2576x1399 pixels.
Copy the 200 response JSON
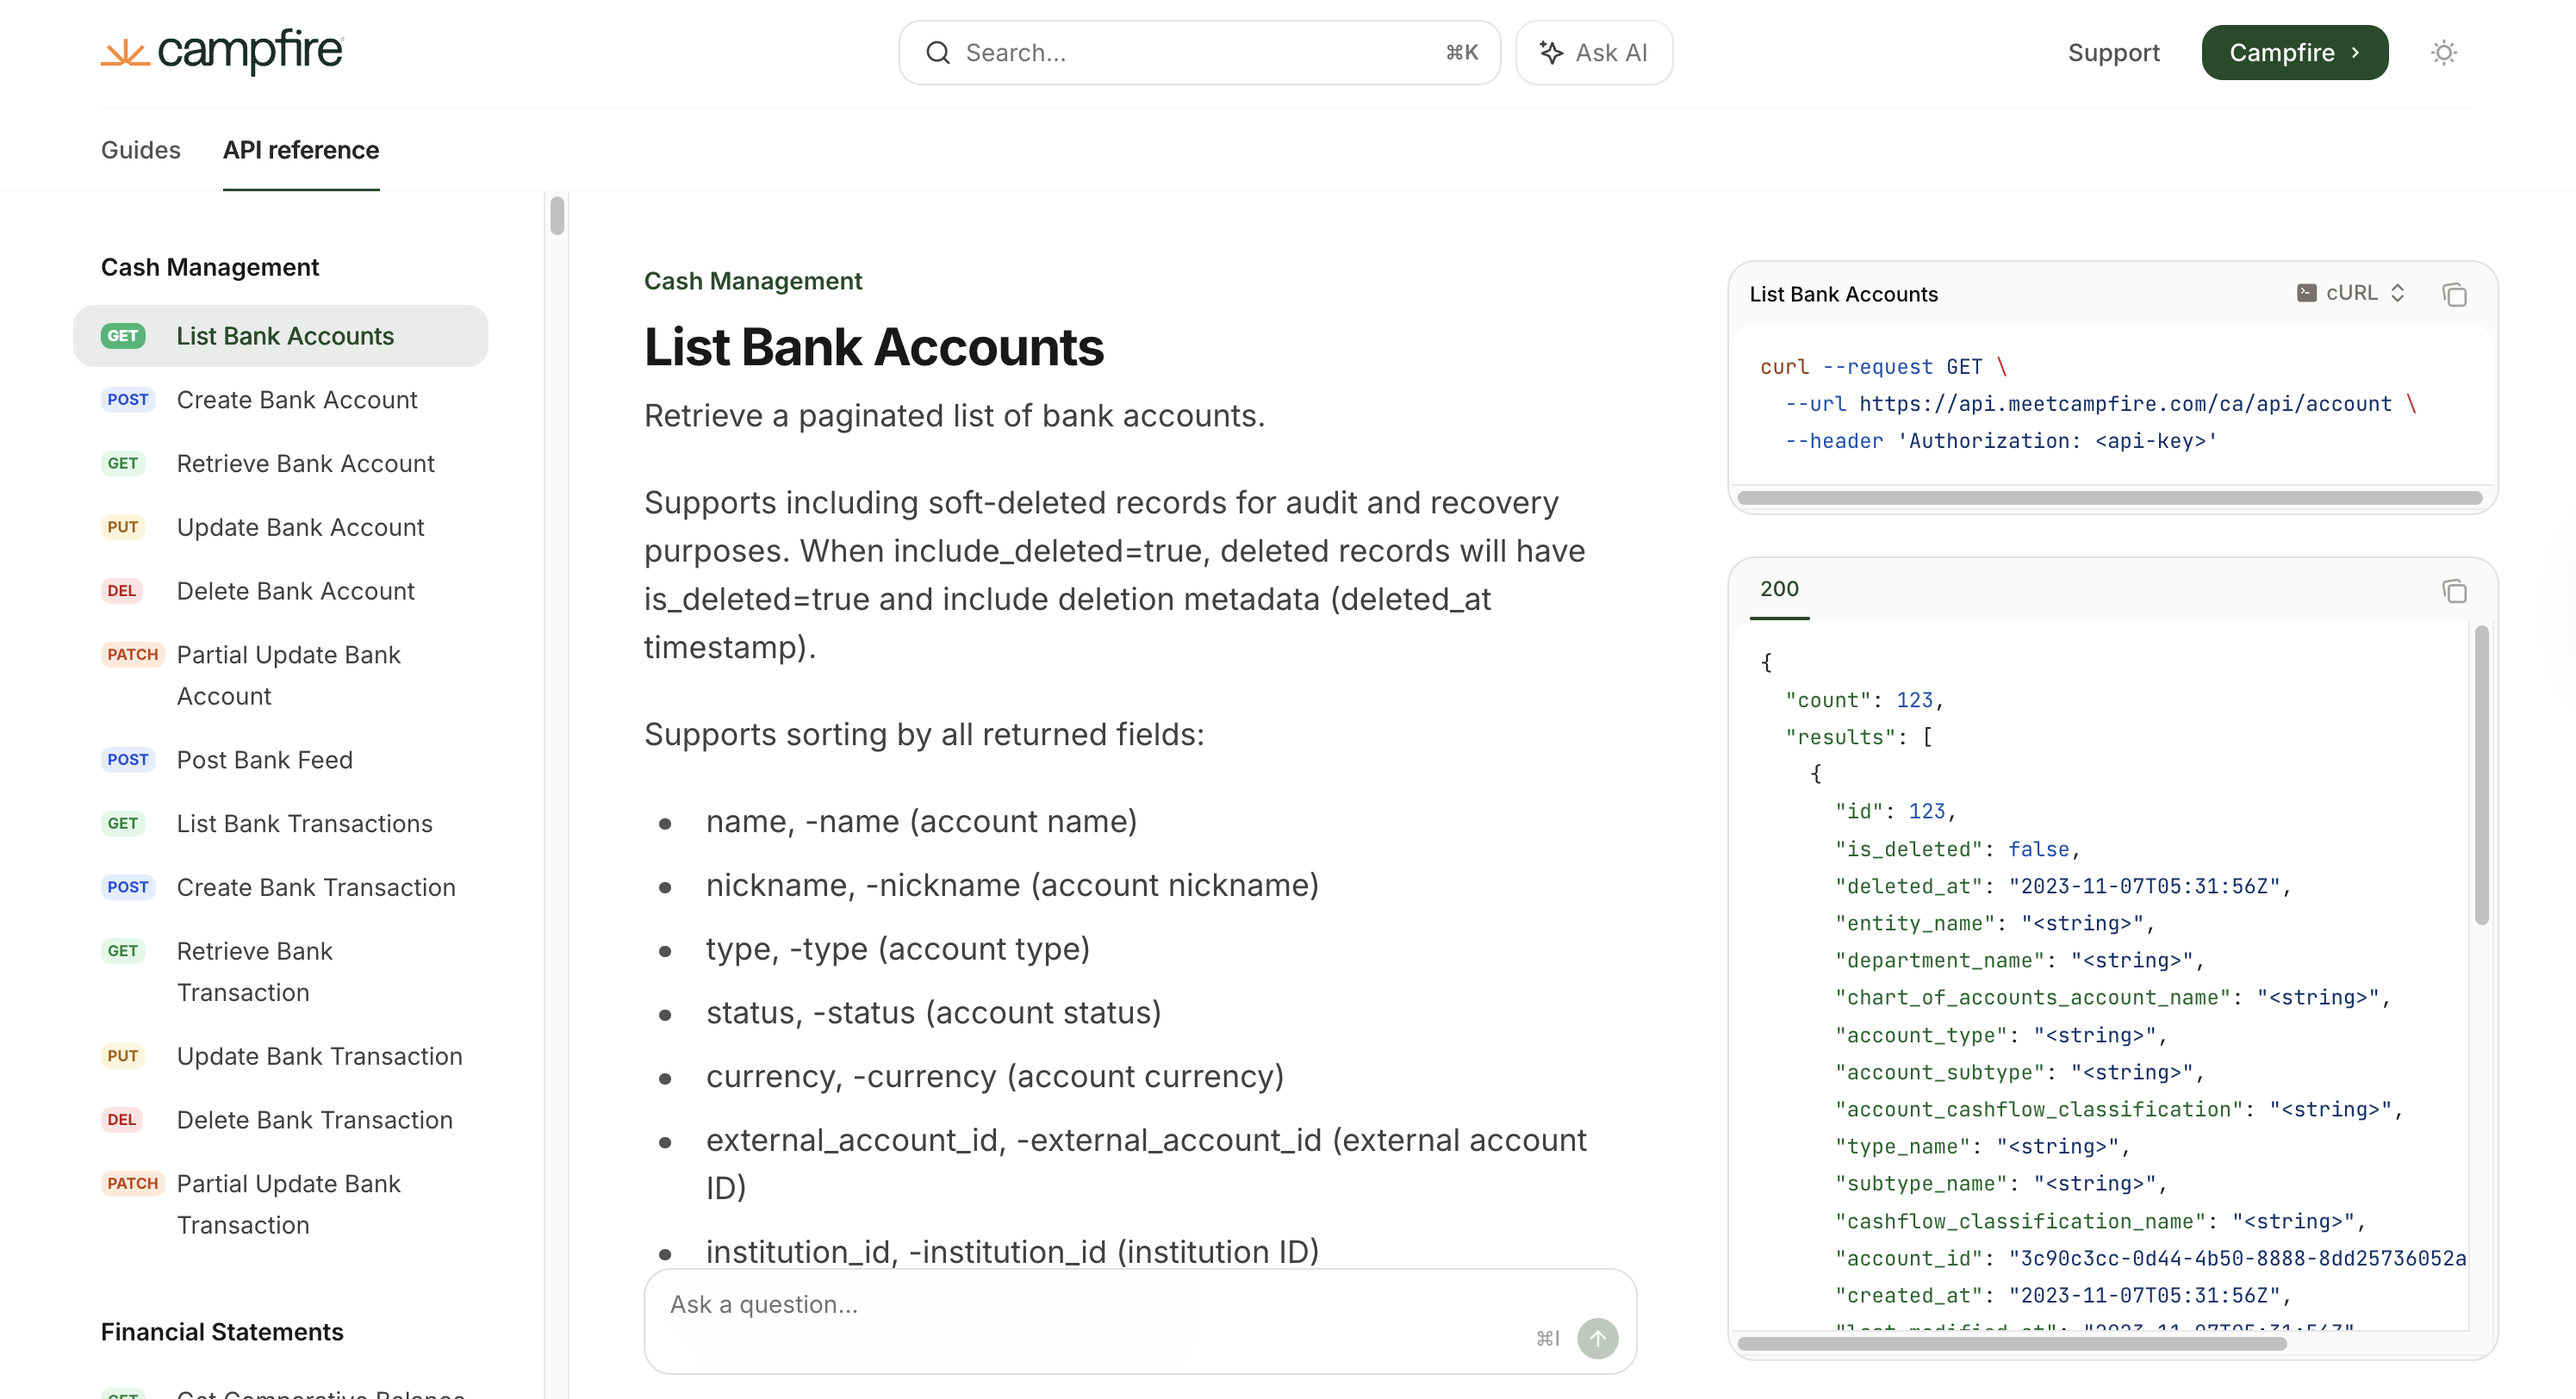(x=2454, y=591)
